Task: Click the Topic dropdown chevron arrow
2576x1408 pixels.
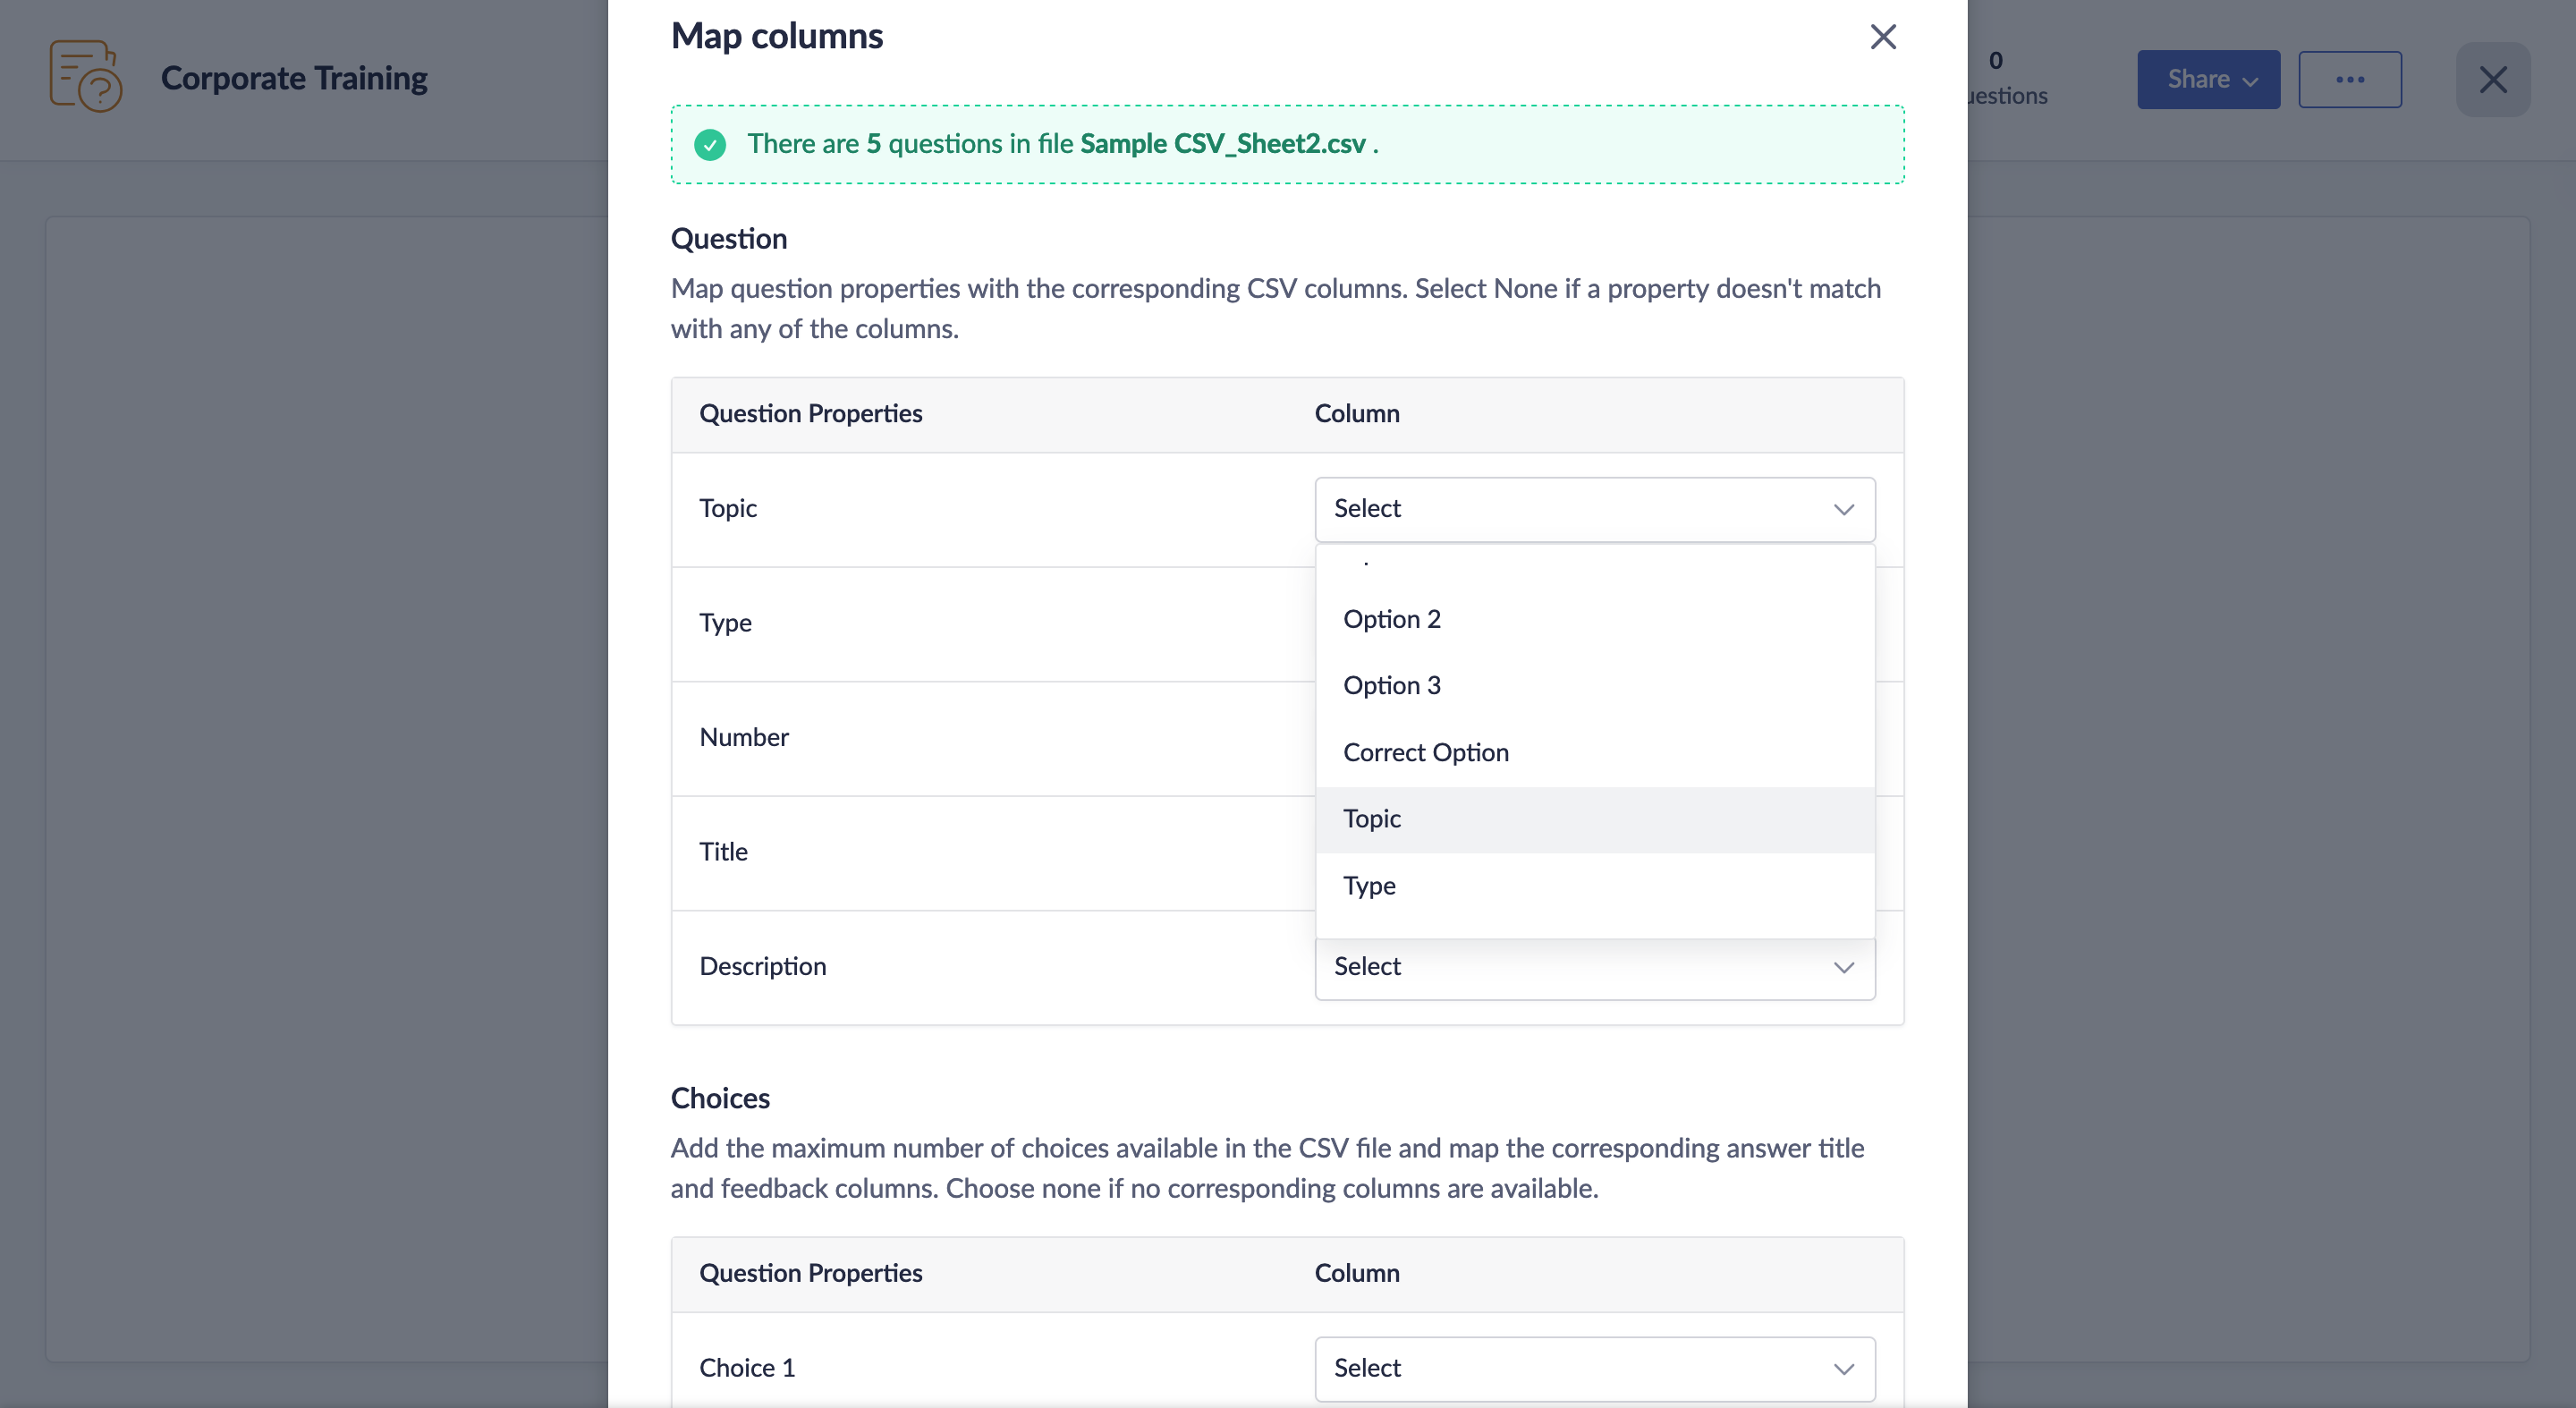Action: tap(1843, 509)
